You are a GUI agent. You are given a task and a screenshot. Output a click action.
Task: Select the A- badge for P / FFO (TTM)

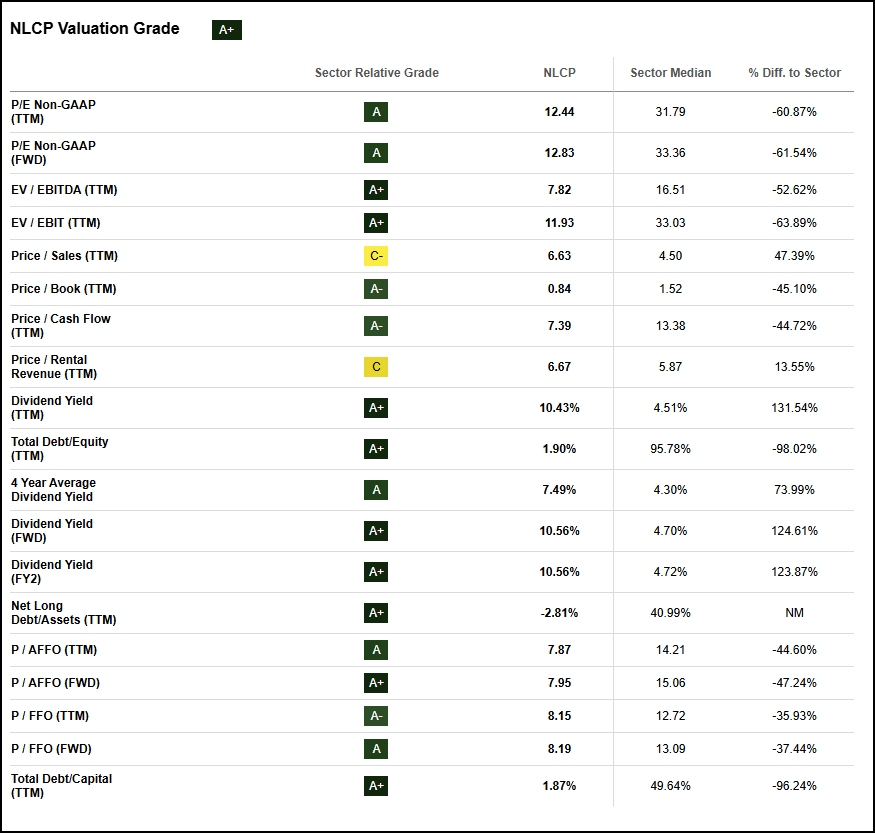coord(376,715)
